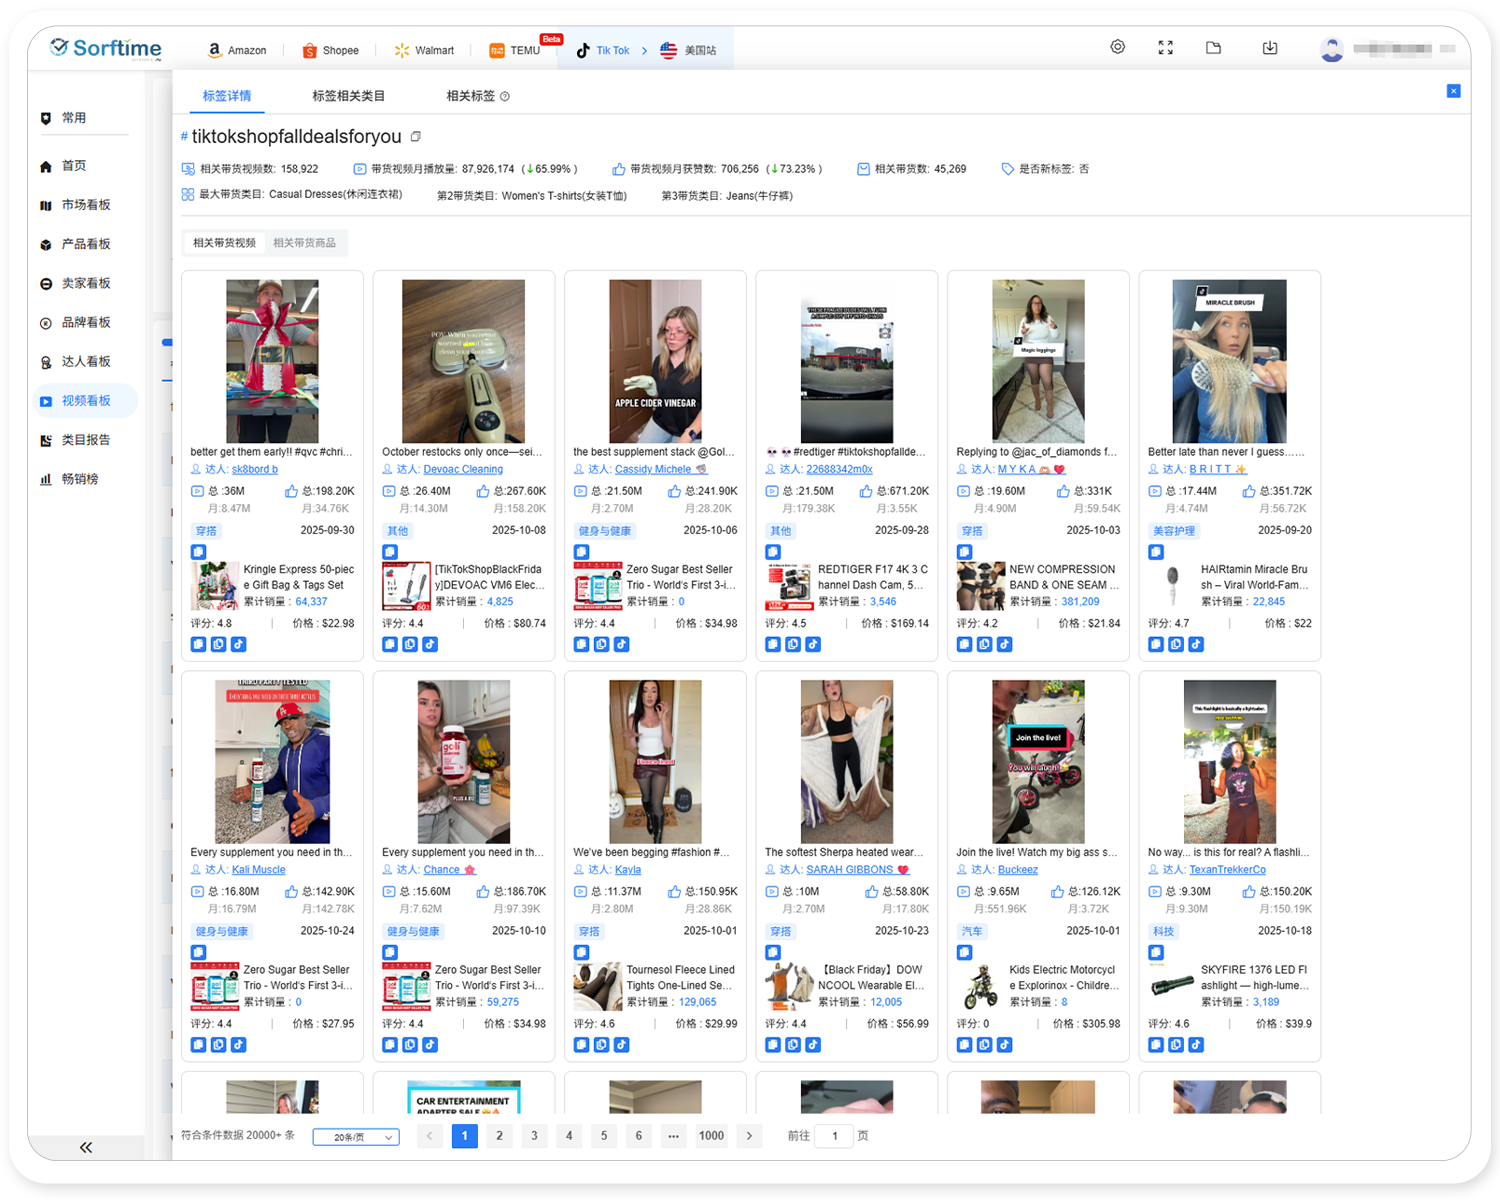Screen dimensions: 1500x1200
Task: Open 类目报告 from the sidebar
Action: 84,439
